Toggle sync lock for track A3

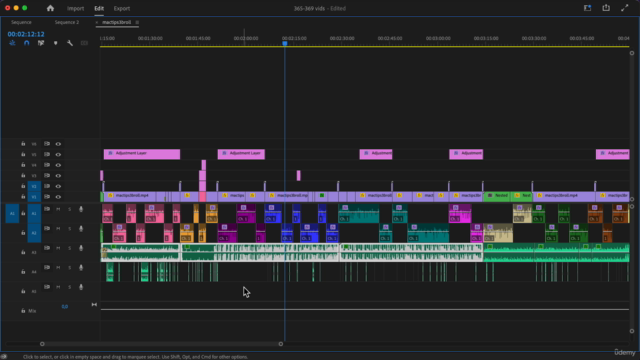coord(47,248)
